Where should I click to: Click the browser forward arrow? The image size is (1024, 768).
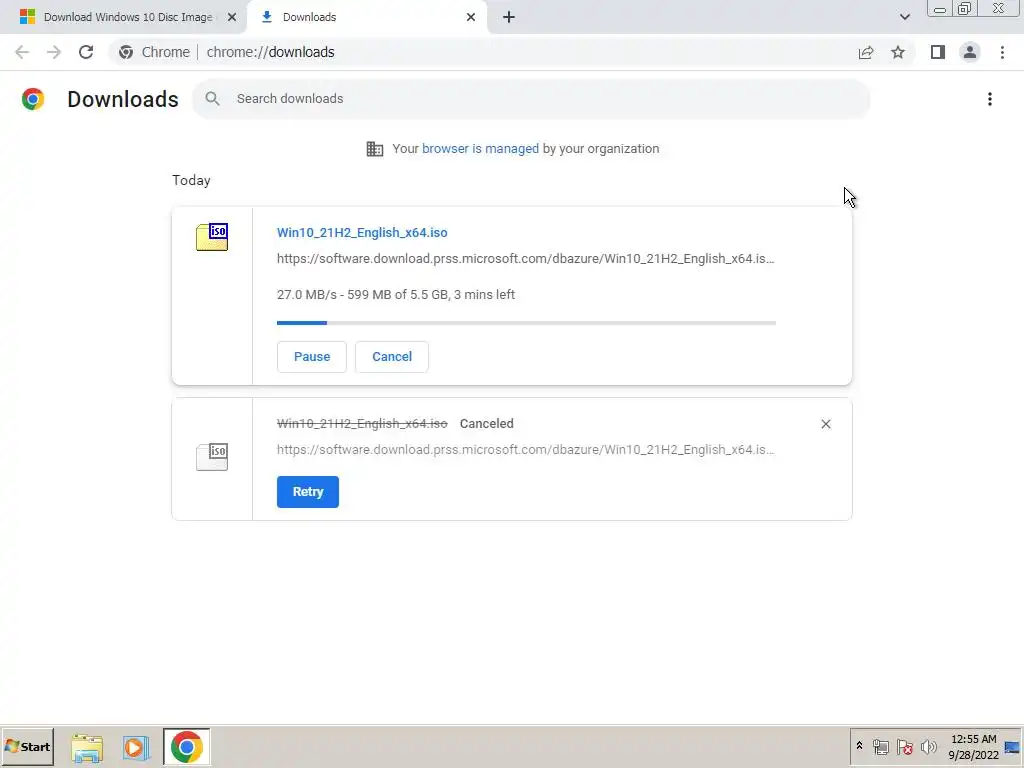tap(54, 52)
